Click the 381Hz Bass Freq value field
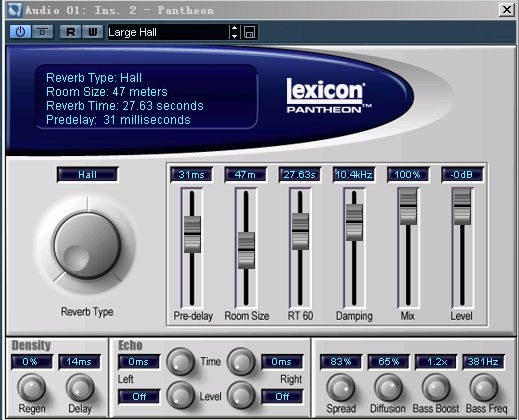Image resolution: width=519 pixels, height=420 pixels. click(x=483, y=362)
